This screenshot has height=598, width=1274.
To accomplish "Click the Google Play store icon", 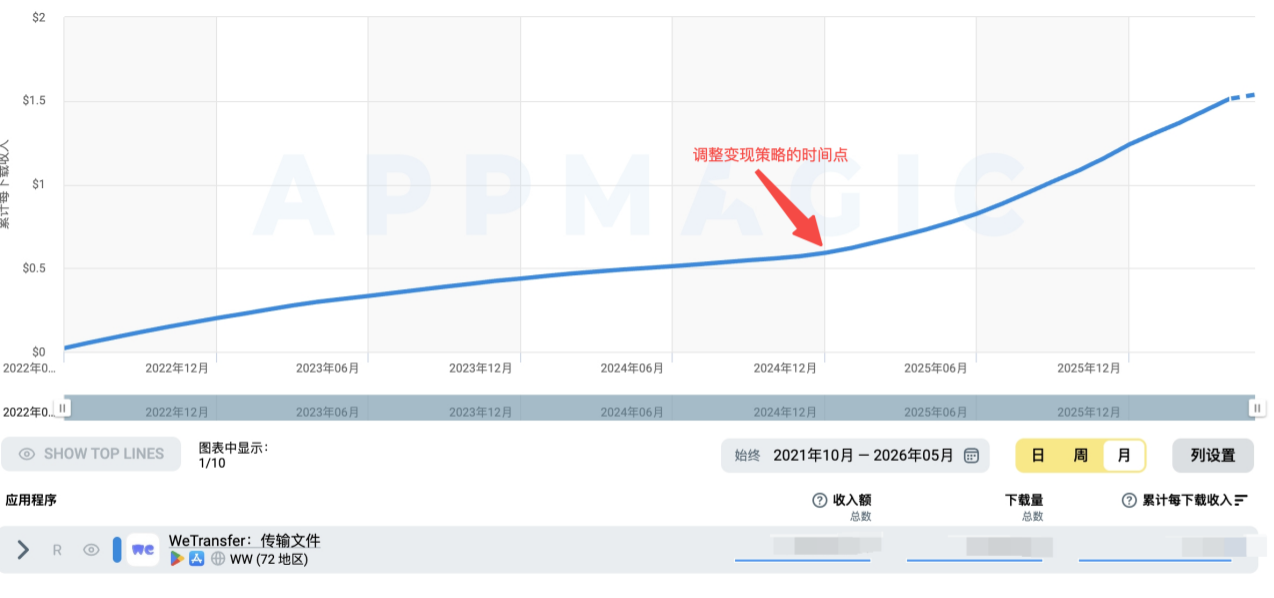I will [177, 559].
